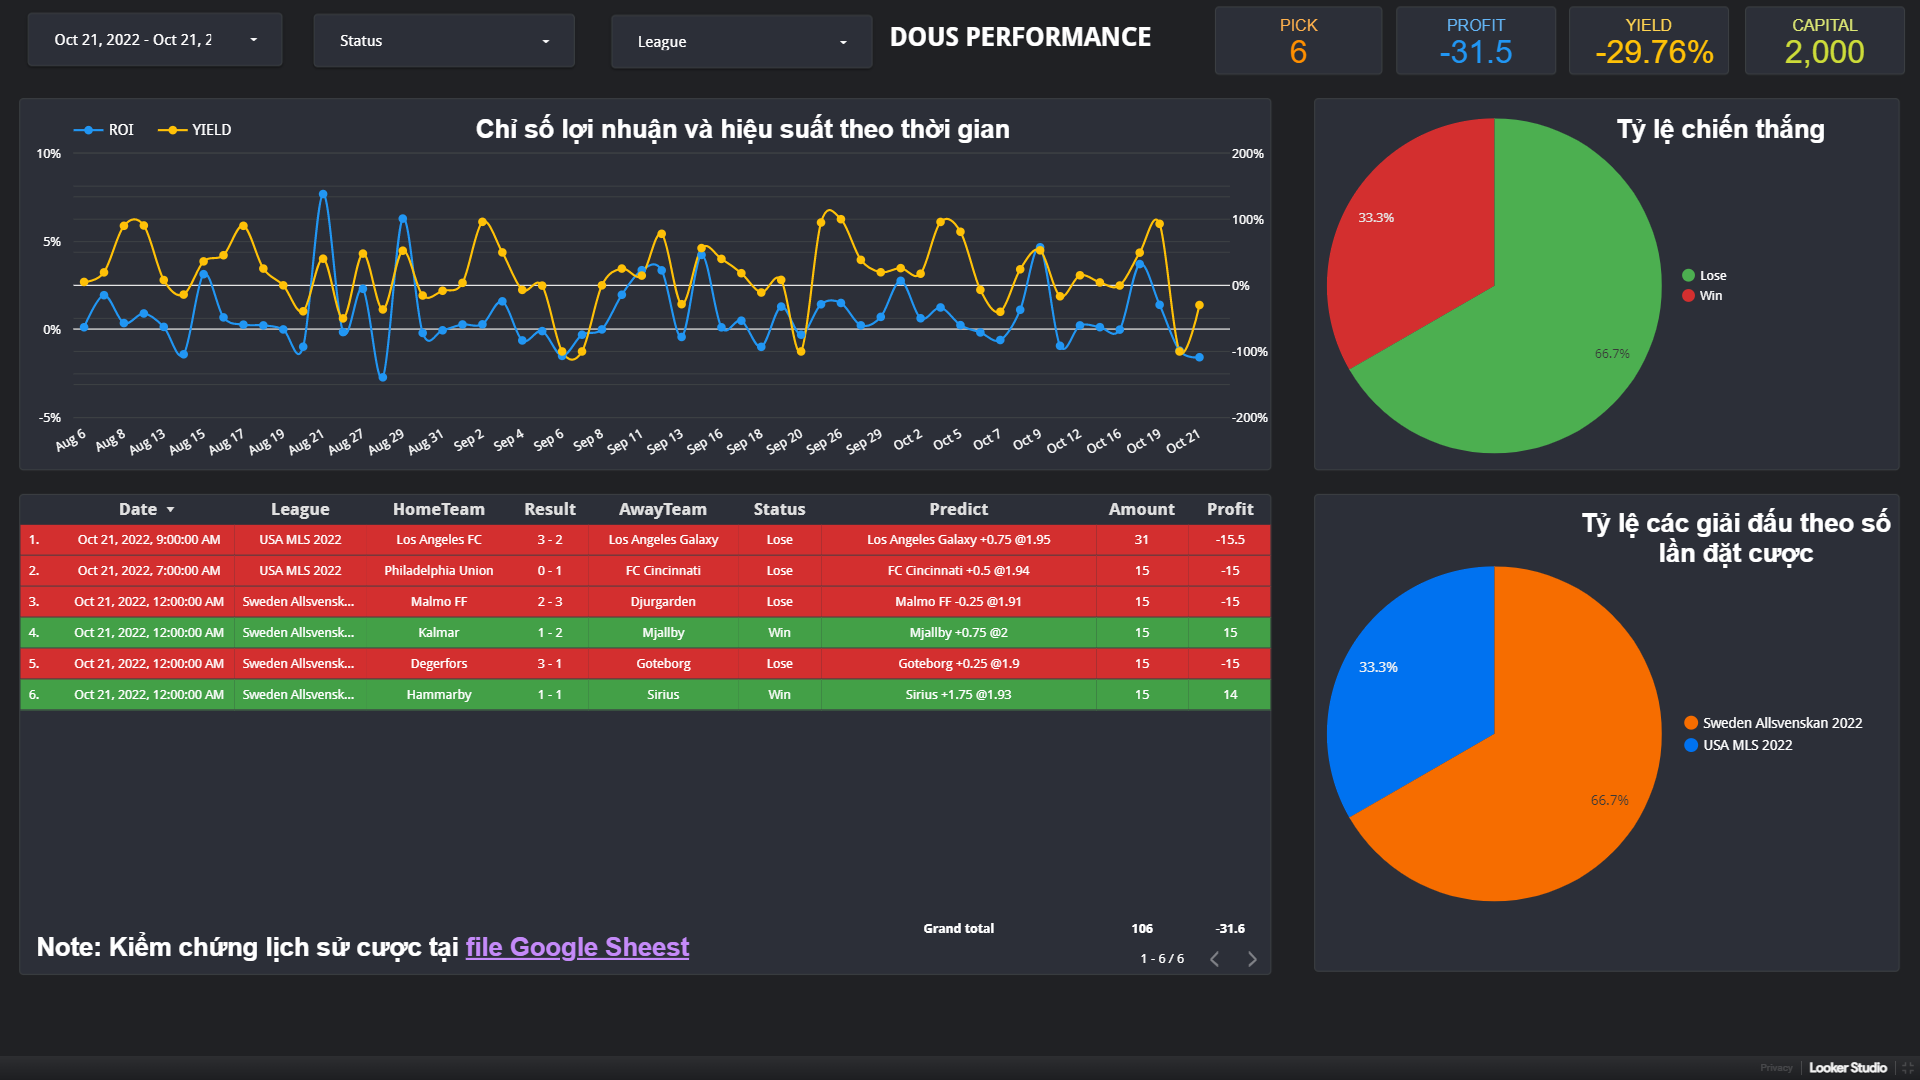Click the 1 - 6 / 6 page indicator

tap(1161, 959)
